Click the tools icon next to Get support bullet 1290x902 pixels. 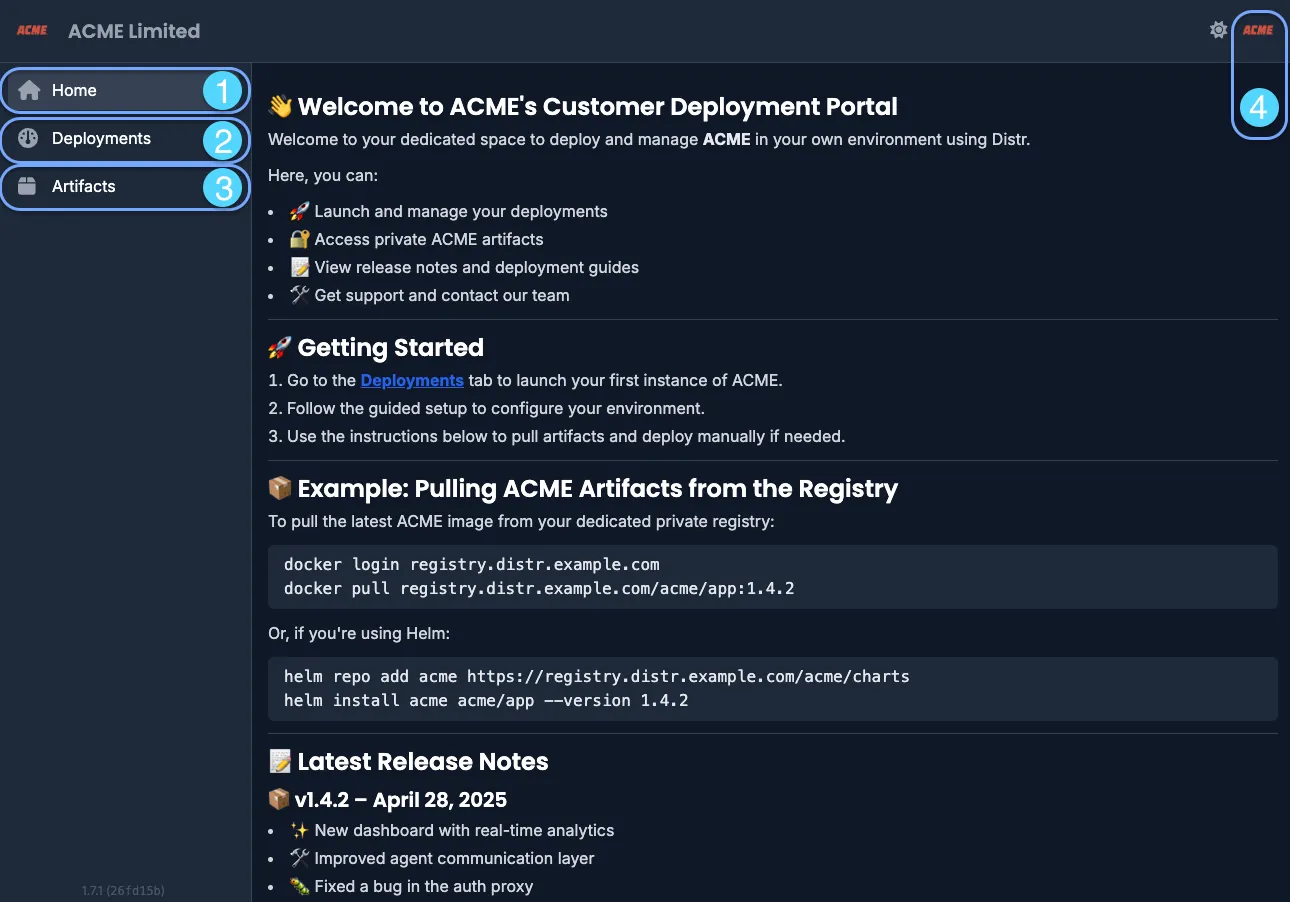[300, 295]
